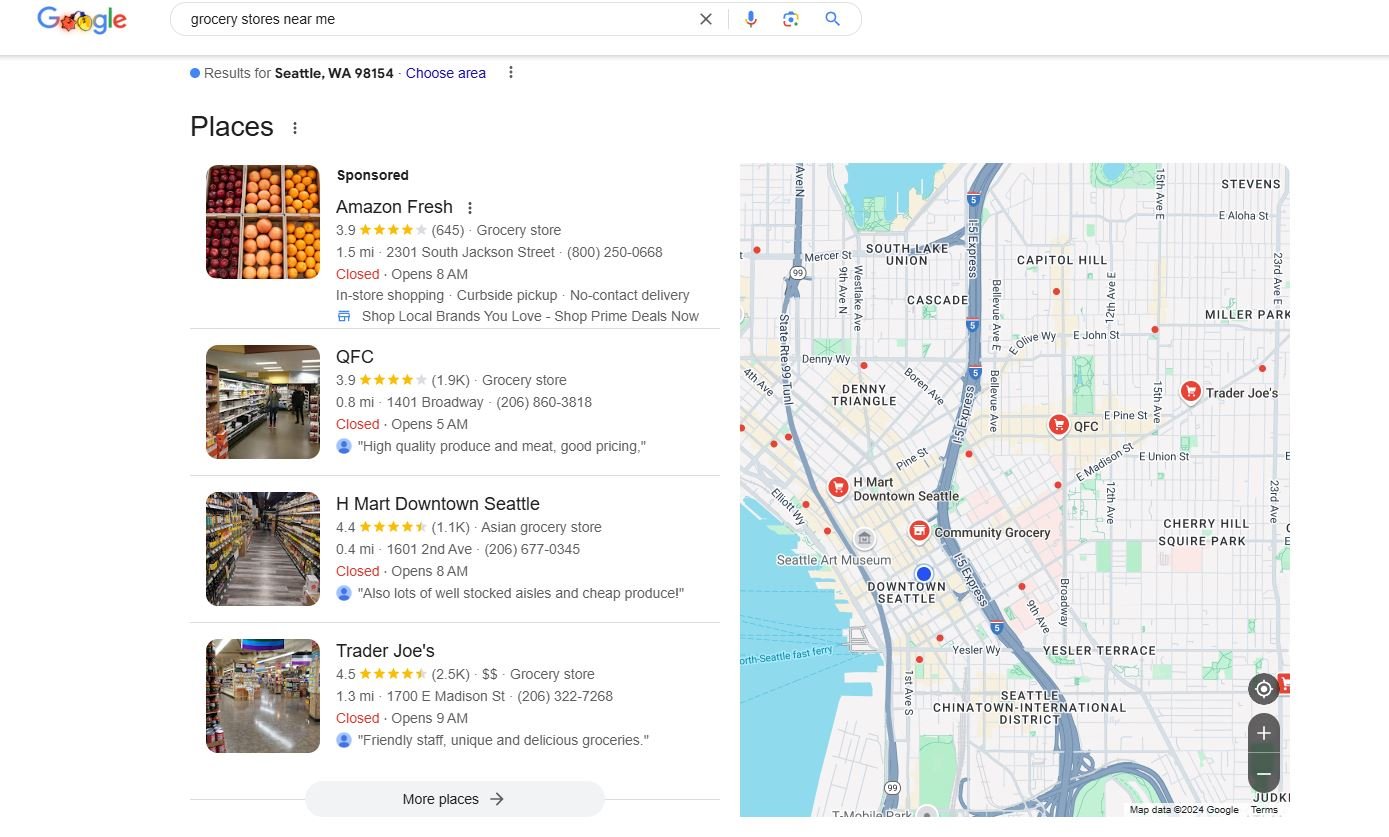Open the QFC store photo thumbnail
1389x837 pixels.
click(263, 402)
